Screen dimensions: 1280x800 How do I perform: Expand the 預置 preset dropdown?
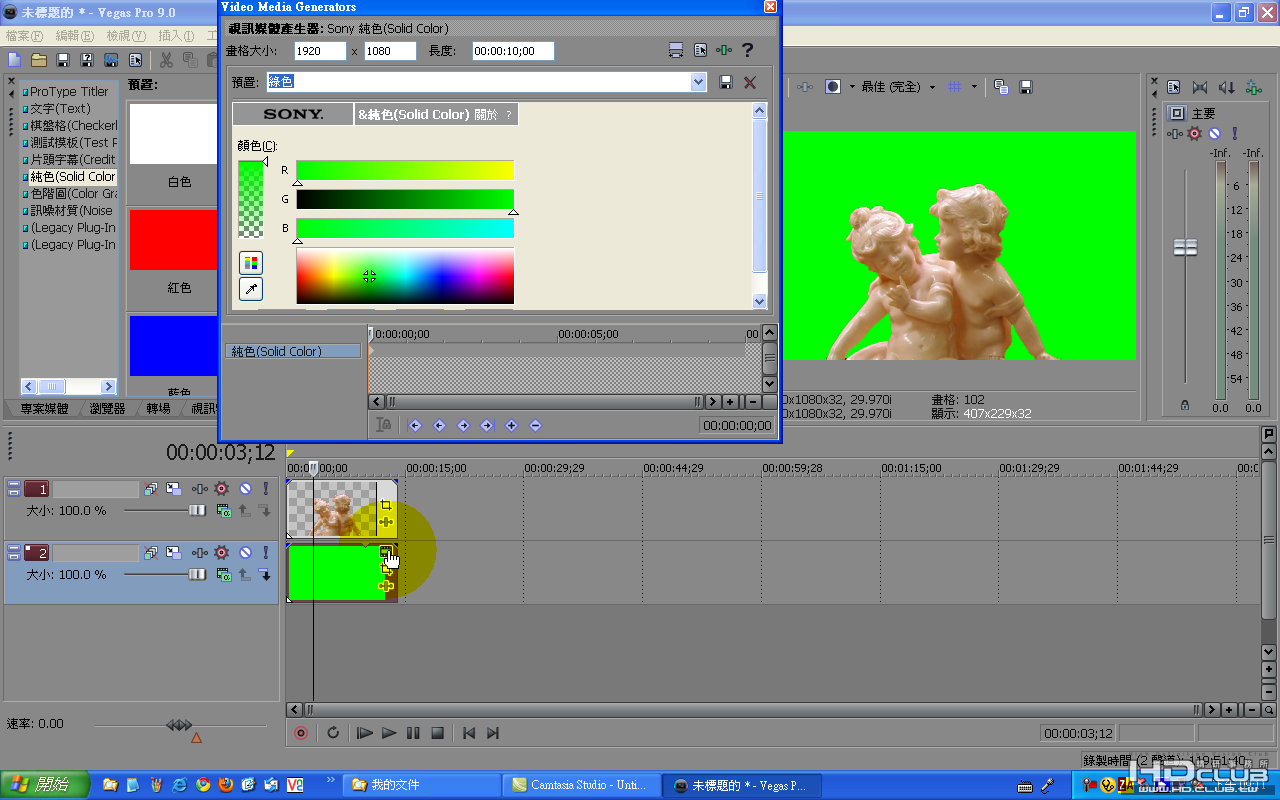(698, 82)
